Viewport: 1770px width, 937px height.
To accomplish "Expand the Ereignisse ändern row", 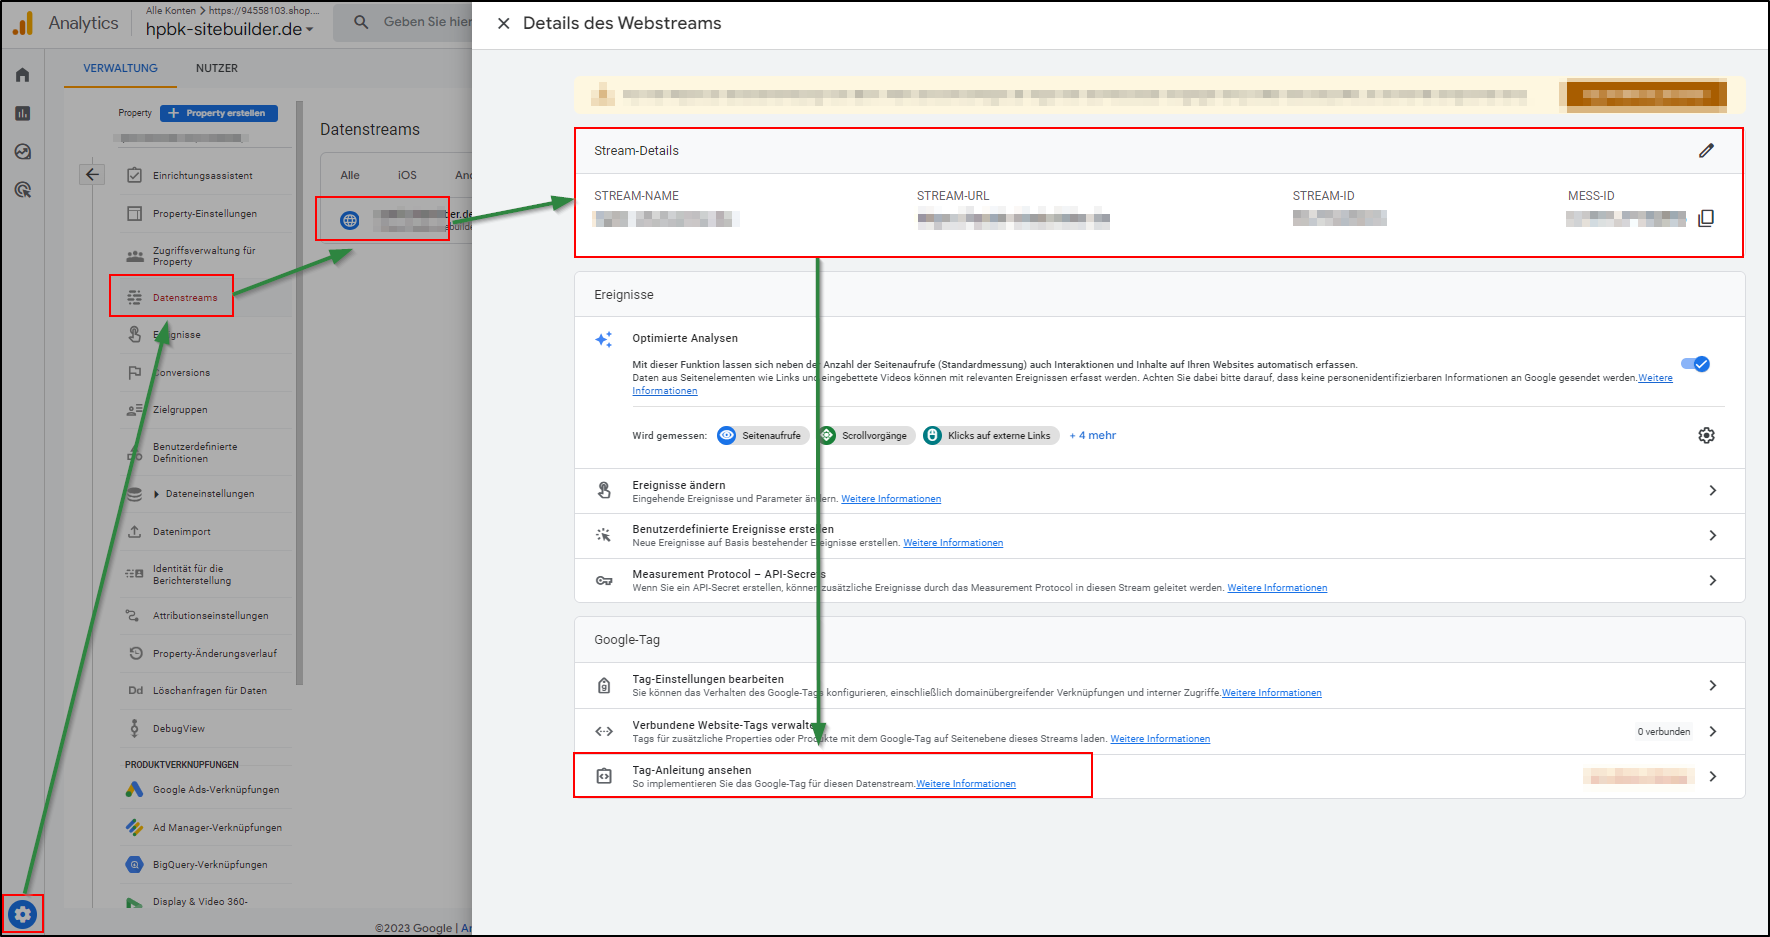I will click(1712, 490).
